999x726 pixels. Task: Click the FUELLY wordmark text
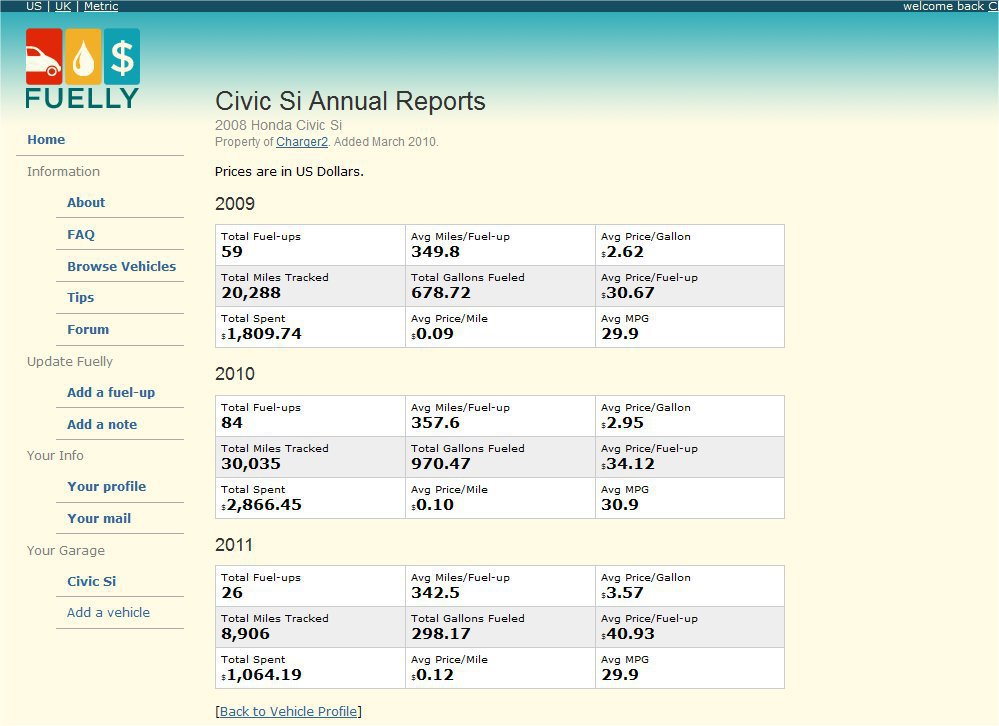pos(82,98)
